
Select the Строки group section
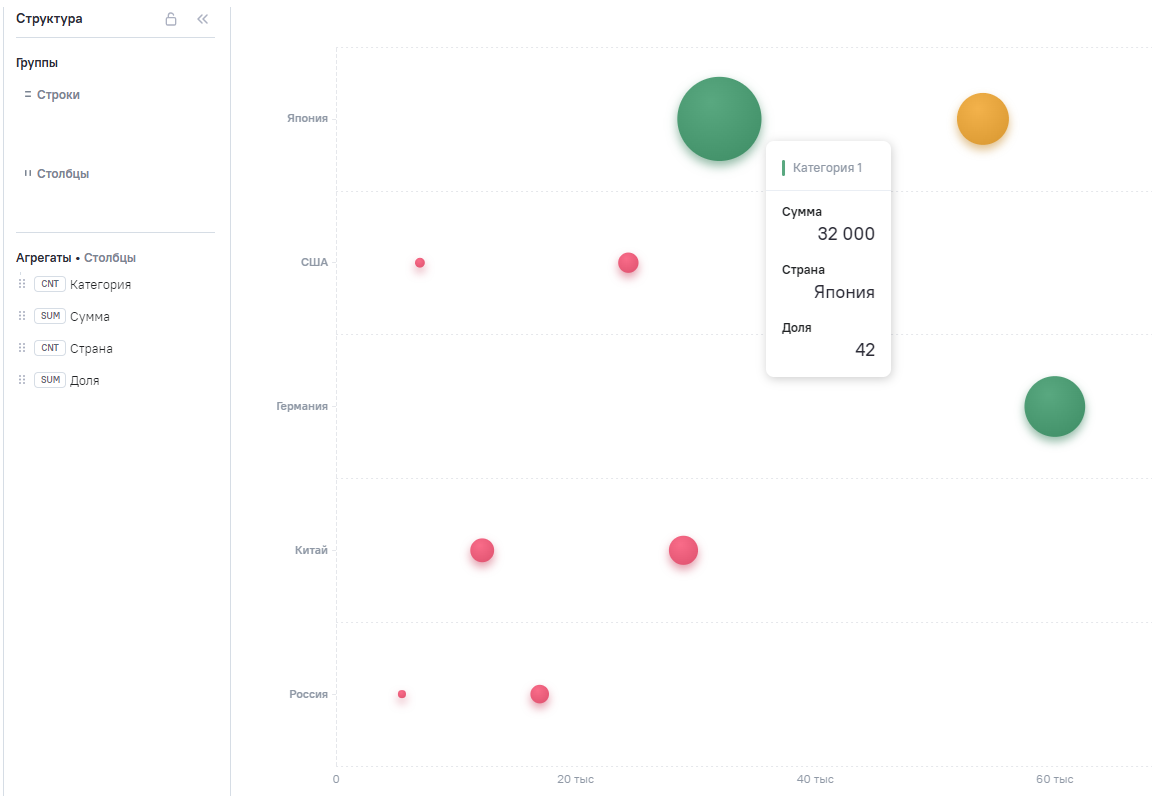(x=51, y=95)
